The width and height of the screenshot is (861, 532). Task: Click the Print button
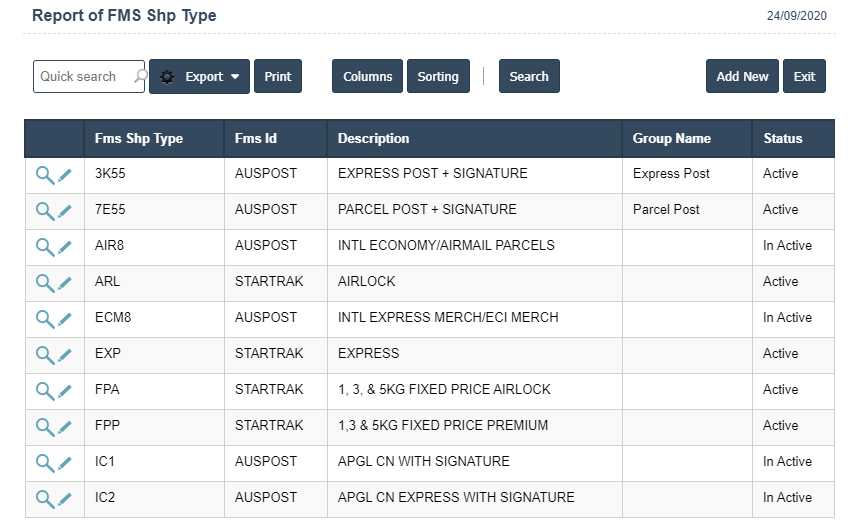(x=278, y=77)
